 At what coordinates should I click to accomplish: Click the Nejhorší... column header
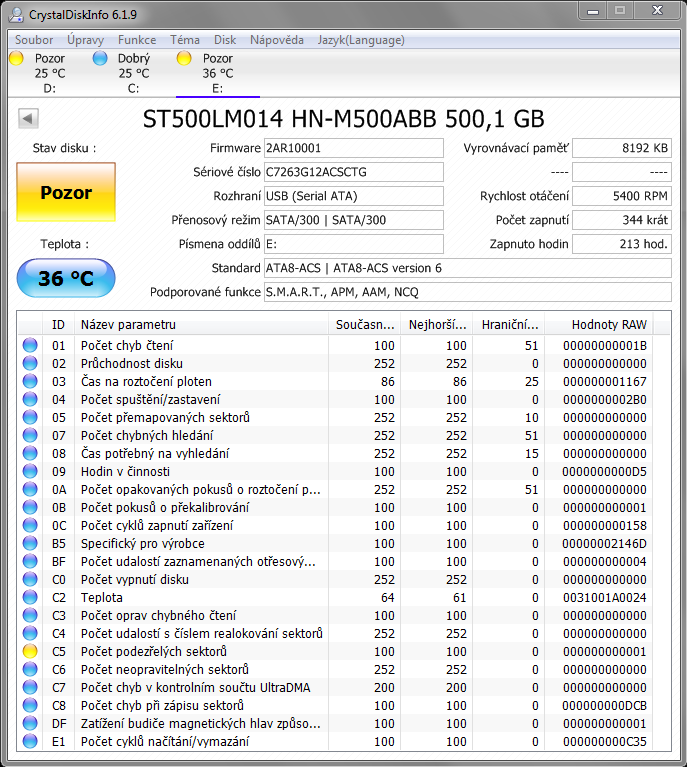pos(437,325)
